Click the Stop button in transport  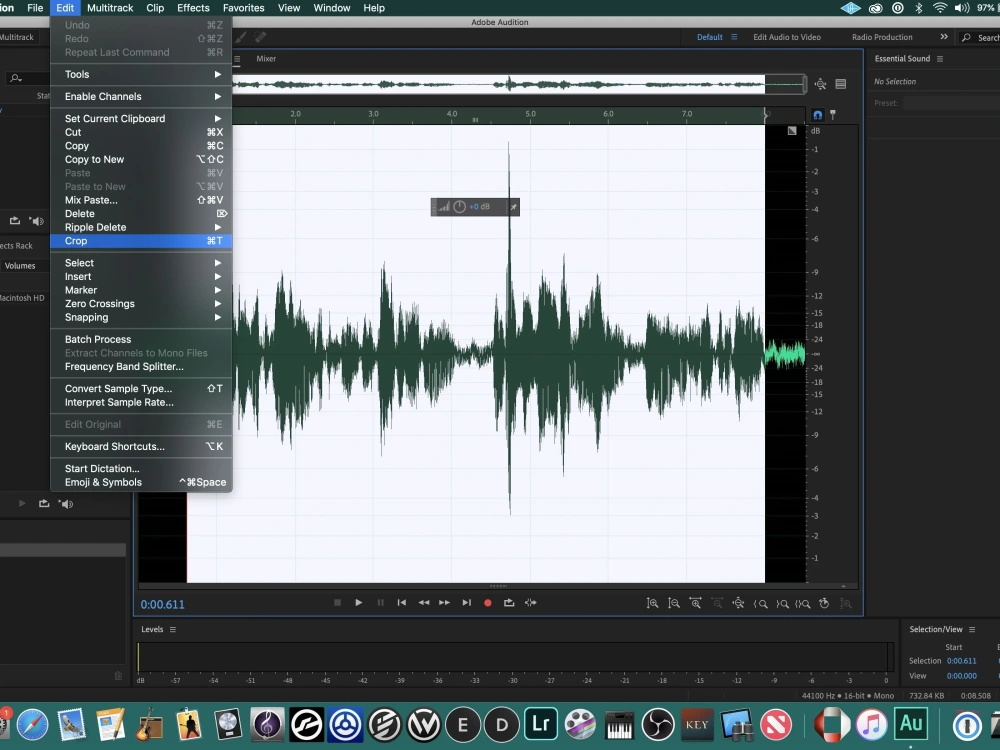click(x=337, y=603)
